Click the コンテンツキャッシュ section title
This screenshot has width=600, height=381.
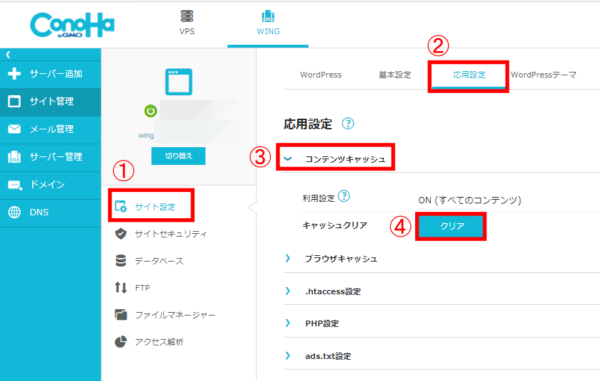pyautogui.click(x=345, y=159)
